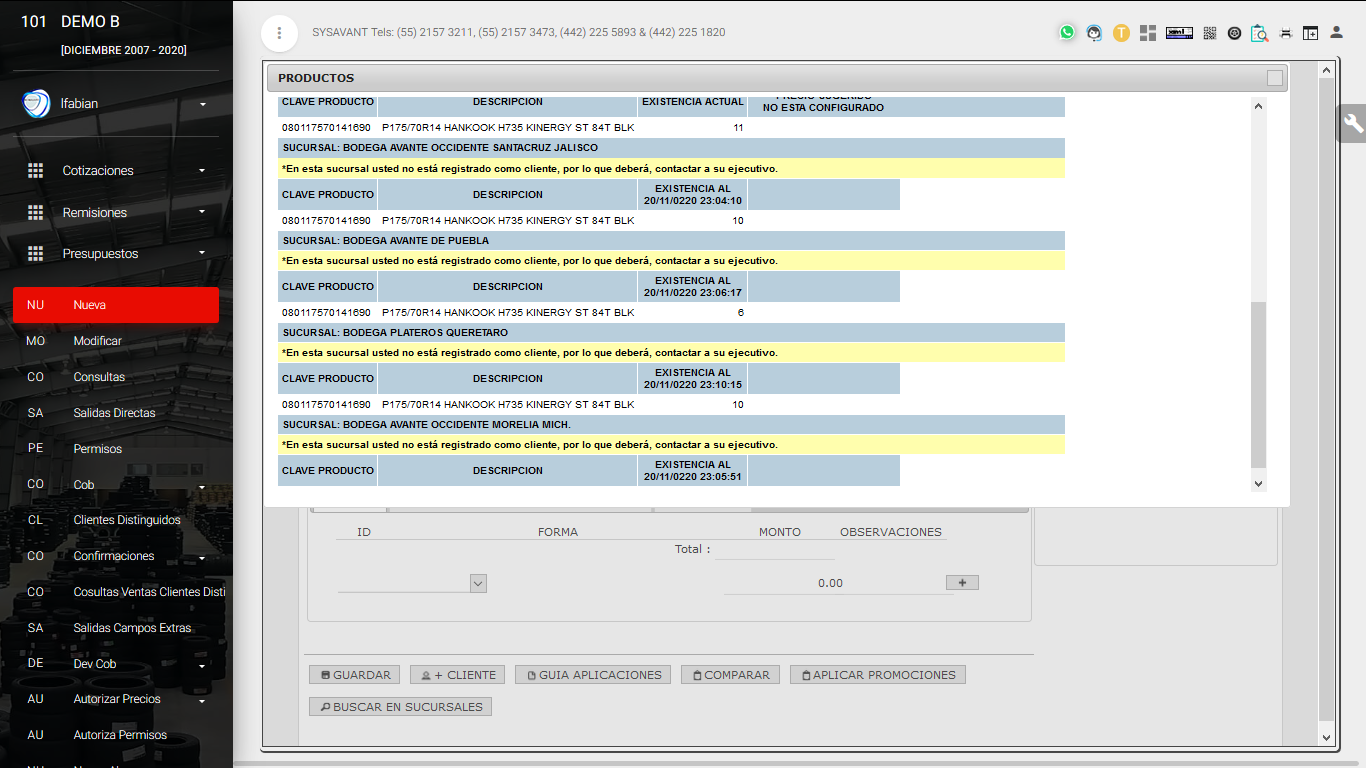The width and height of the screenshot is (1366, 768).
Task: Click the PRODUCTOS panel title
Action: [316, 78]
